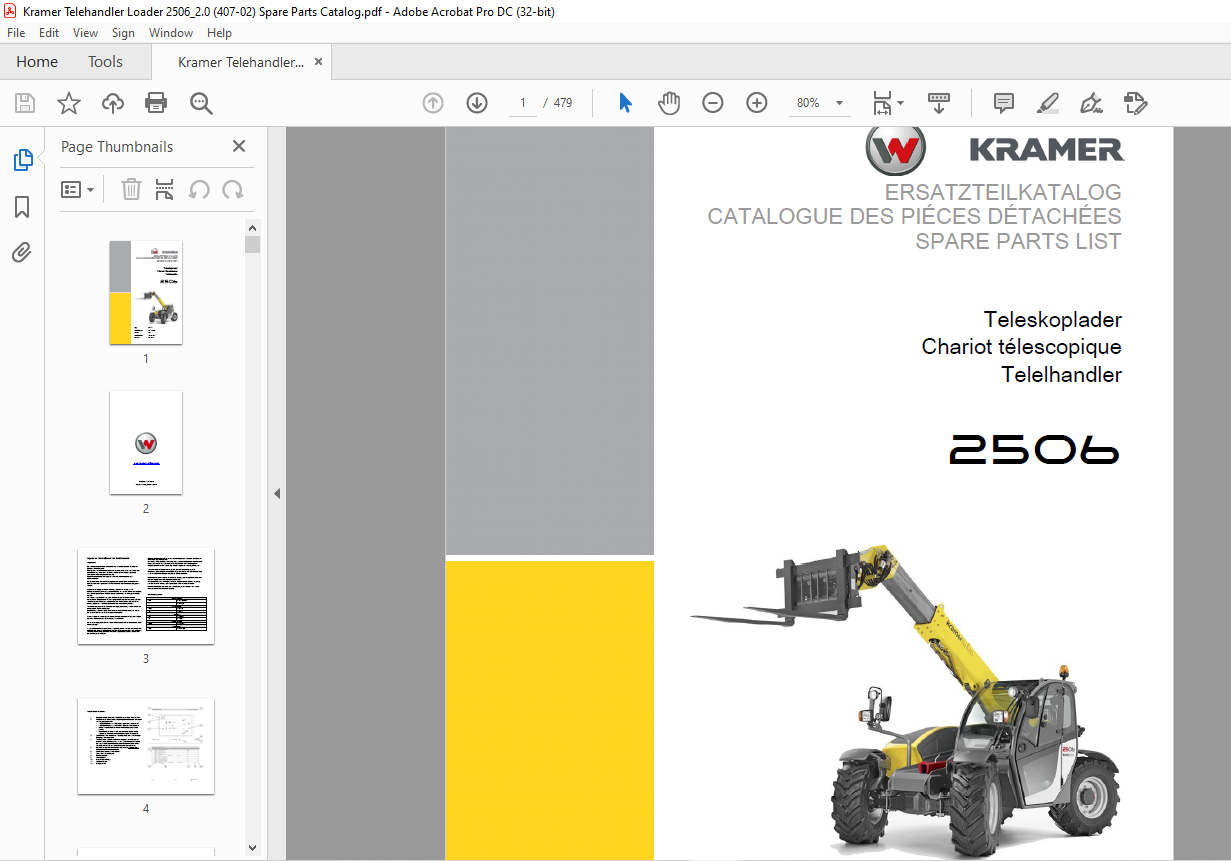Image resolution: width=1231 pixels, height=861 pixels.
Task: Add a sticky note comment
Action: 1004,103
